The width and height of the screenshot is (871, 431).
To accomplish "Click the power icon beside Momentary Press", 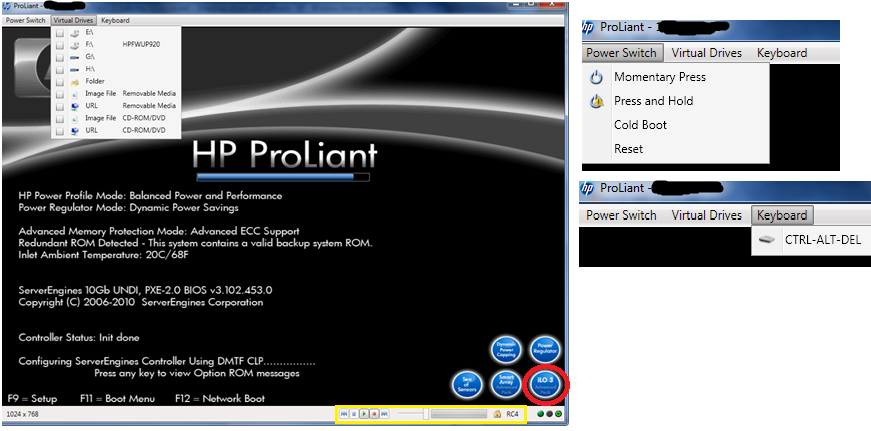I will point(596,77).
